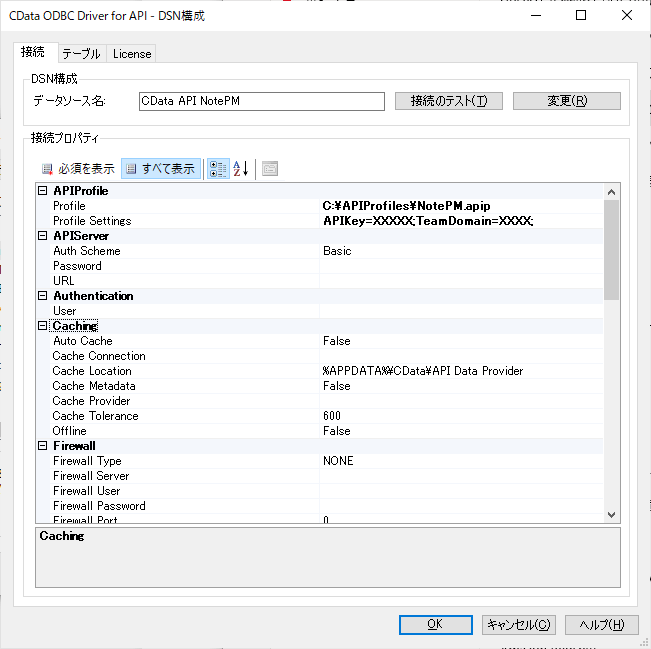Click the %APPDATA%¥CData¥API Data Provider value
Screen dimensions: 651x649
click(423, 371)
